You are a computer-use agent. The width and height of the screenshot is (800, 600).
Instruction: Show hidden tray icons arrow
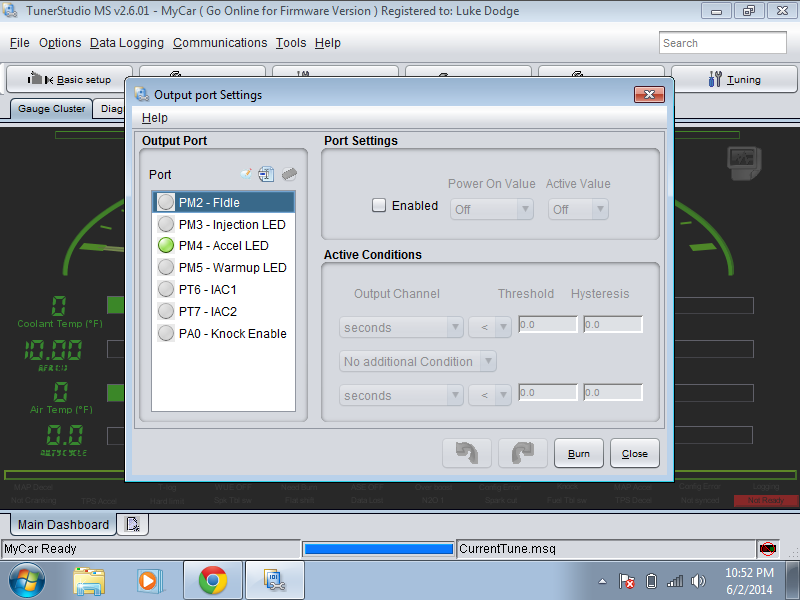[x=603, y=581]
